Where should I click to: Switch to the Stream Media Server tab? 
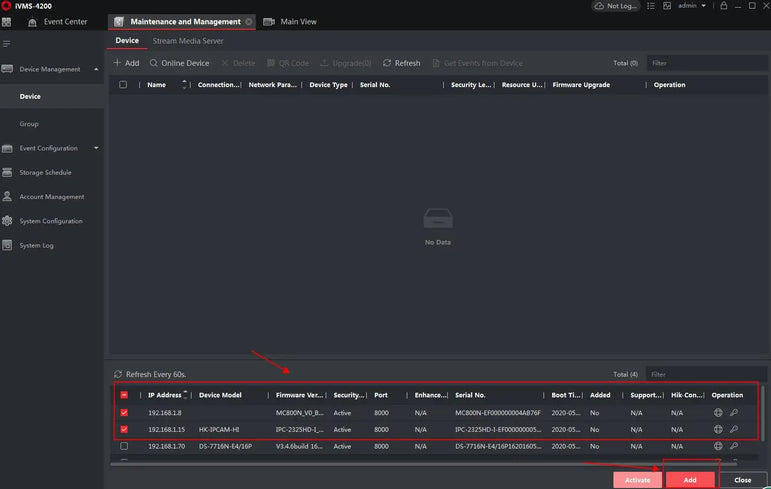pyautogui.click(x=187, y=41)
